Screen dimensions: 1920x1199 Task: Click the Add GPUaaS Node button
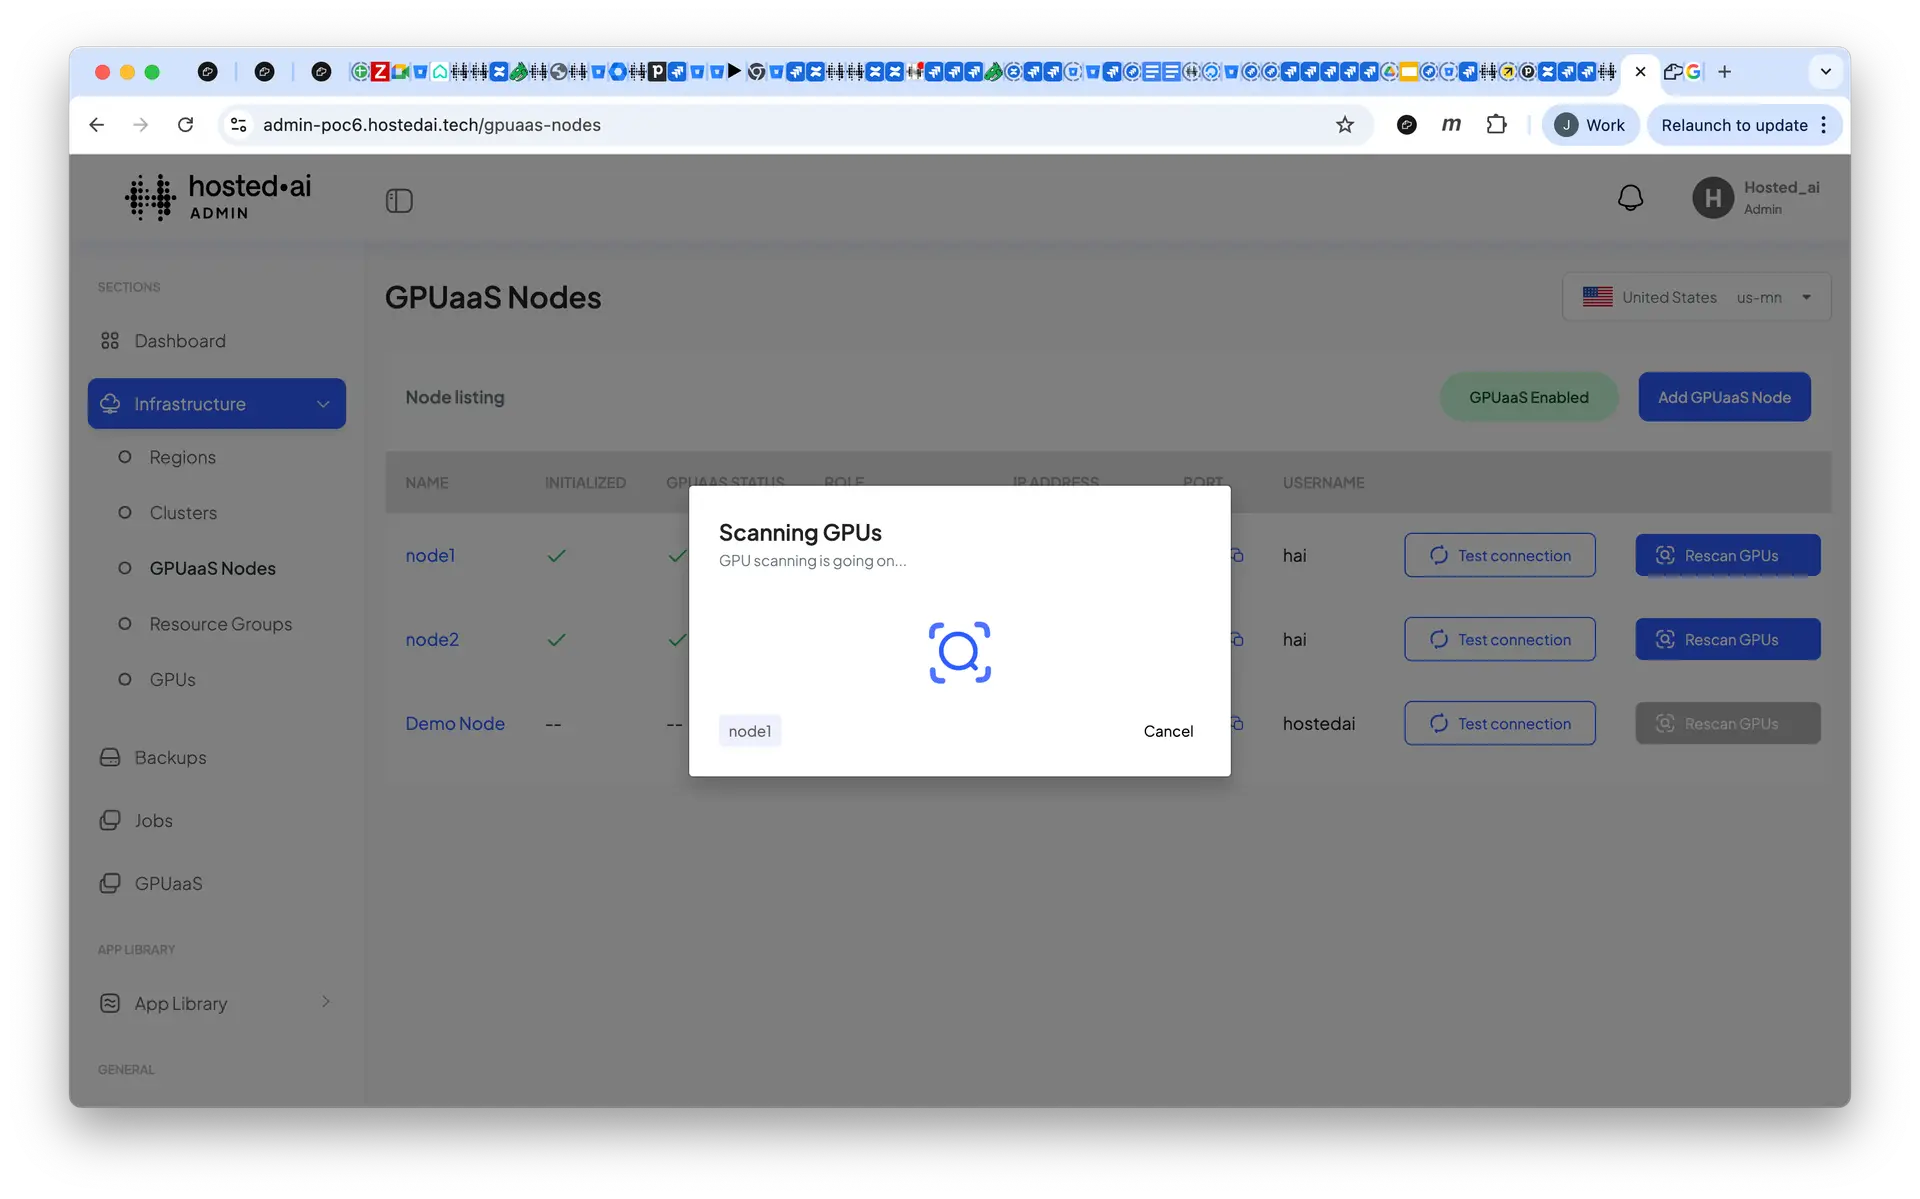point(1723,396)
